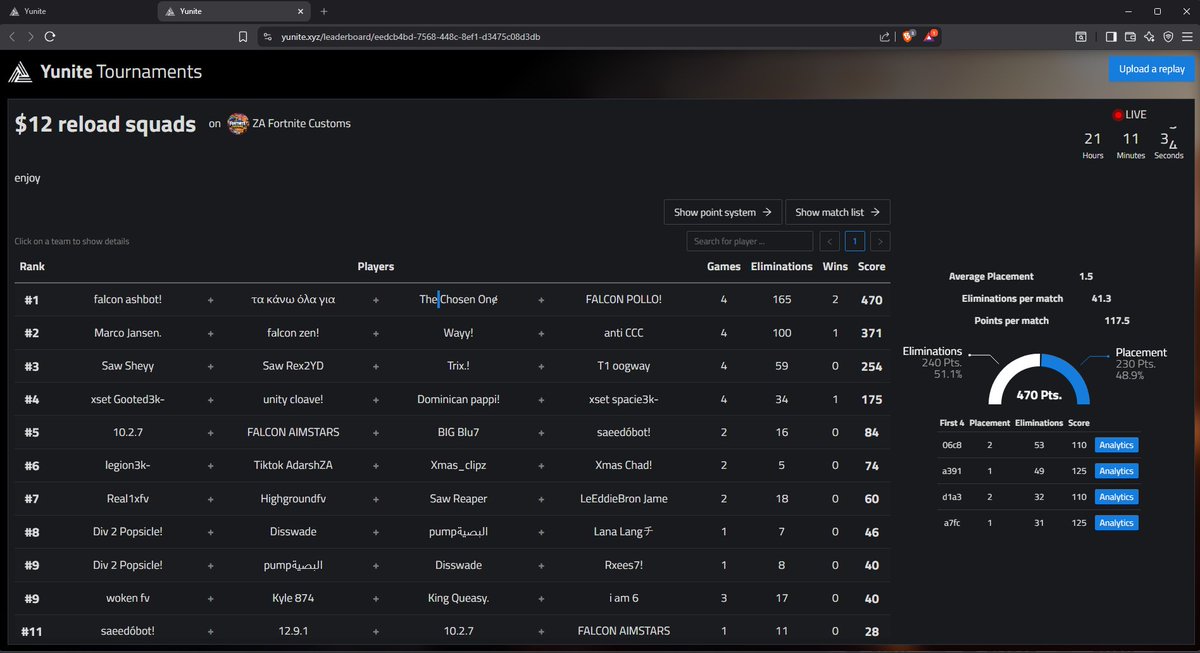This screenshot has width=1200, height=653.
Task: Click the Score column header
Action: click(871, 267)
